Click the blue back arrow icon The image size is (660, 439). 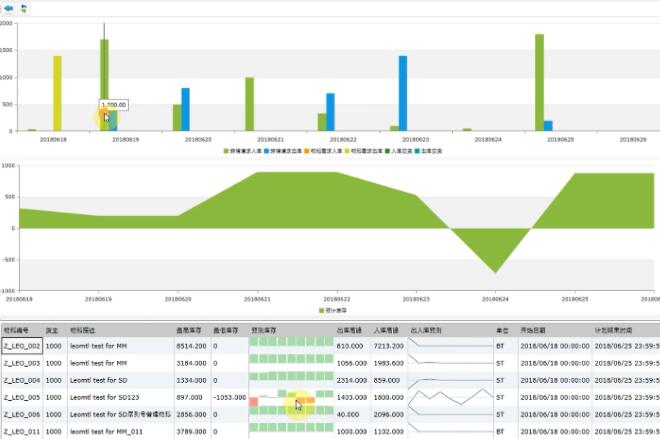pyautogui.click(x=8, y=8)
